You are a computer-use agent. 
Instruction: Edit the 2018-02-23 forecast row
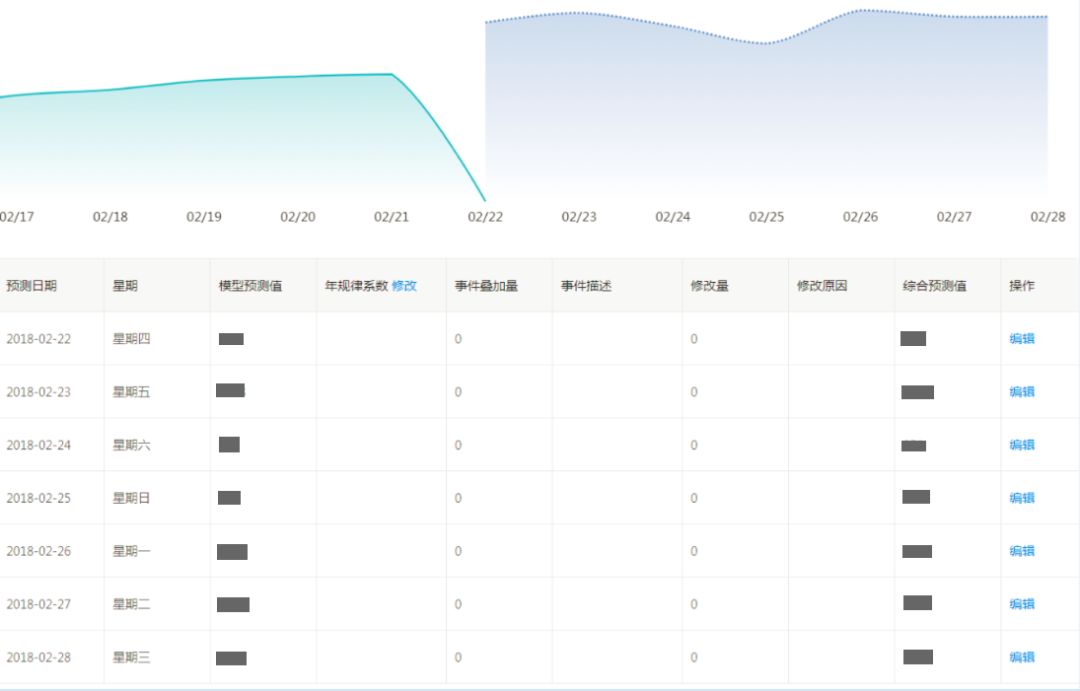(x=1021, y=392)
